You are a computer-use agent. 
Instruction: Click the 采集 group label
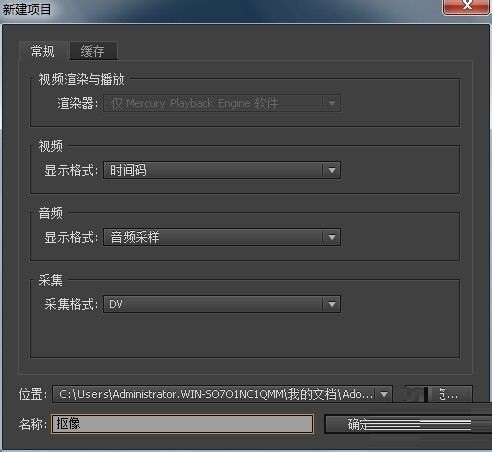[50, 280]
